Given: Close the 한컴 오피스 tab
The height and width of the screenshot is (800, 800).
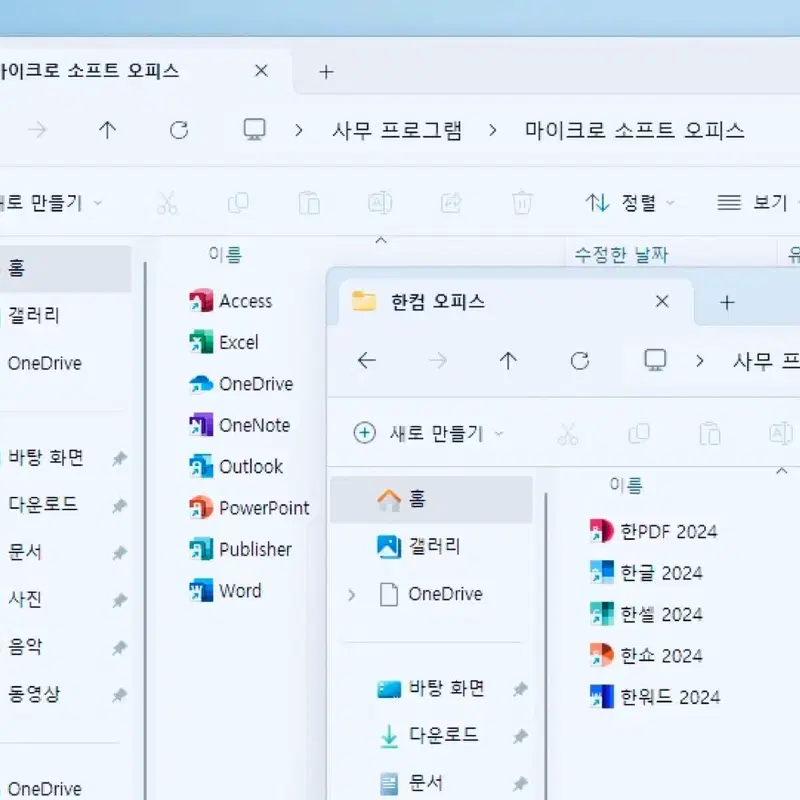Looking at the screenshot, I should pos(662,302).
